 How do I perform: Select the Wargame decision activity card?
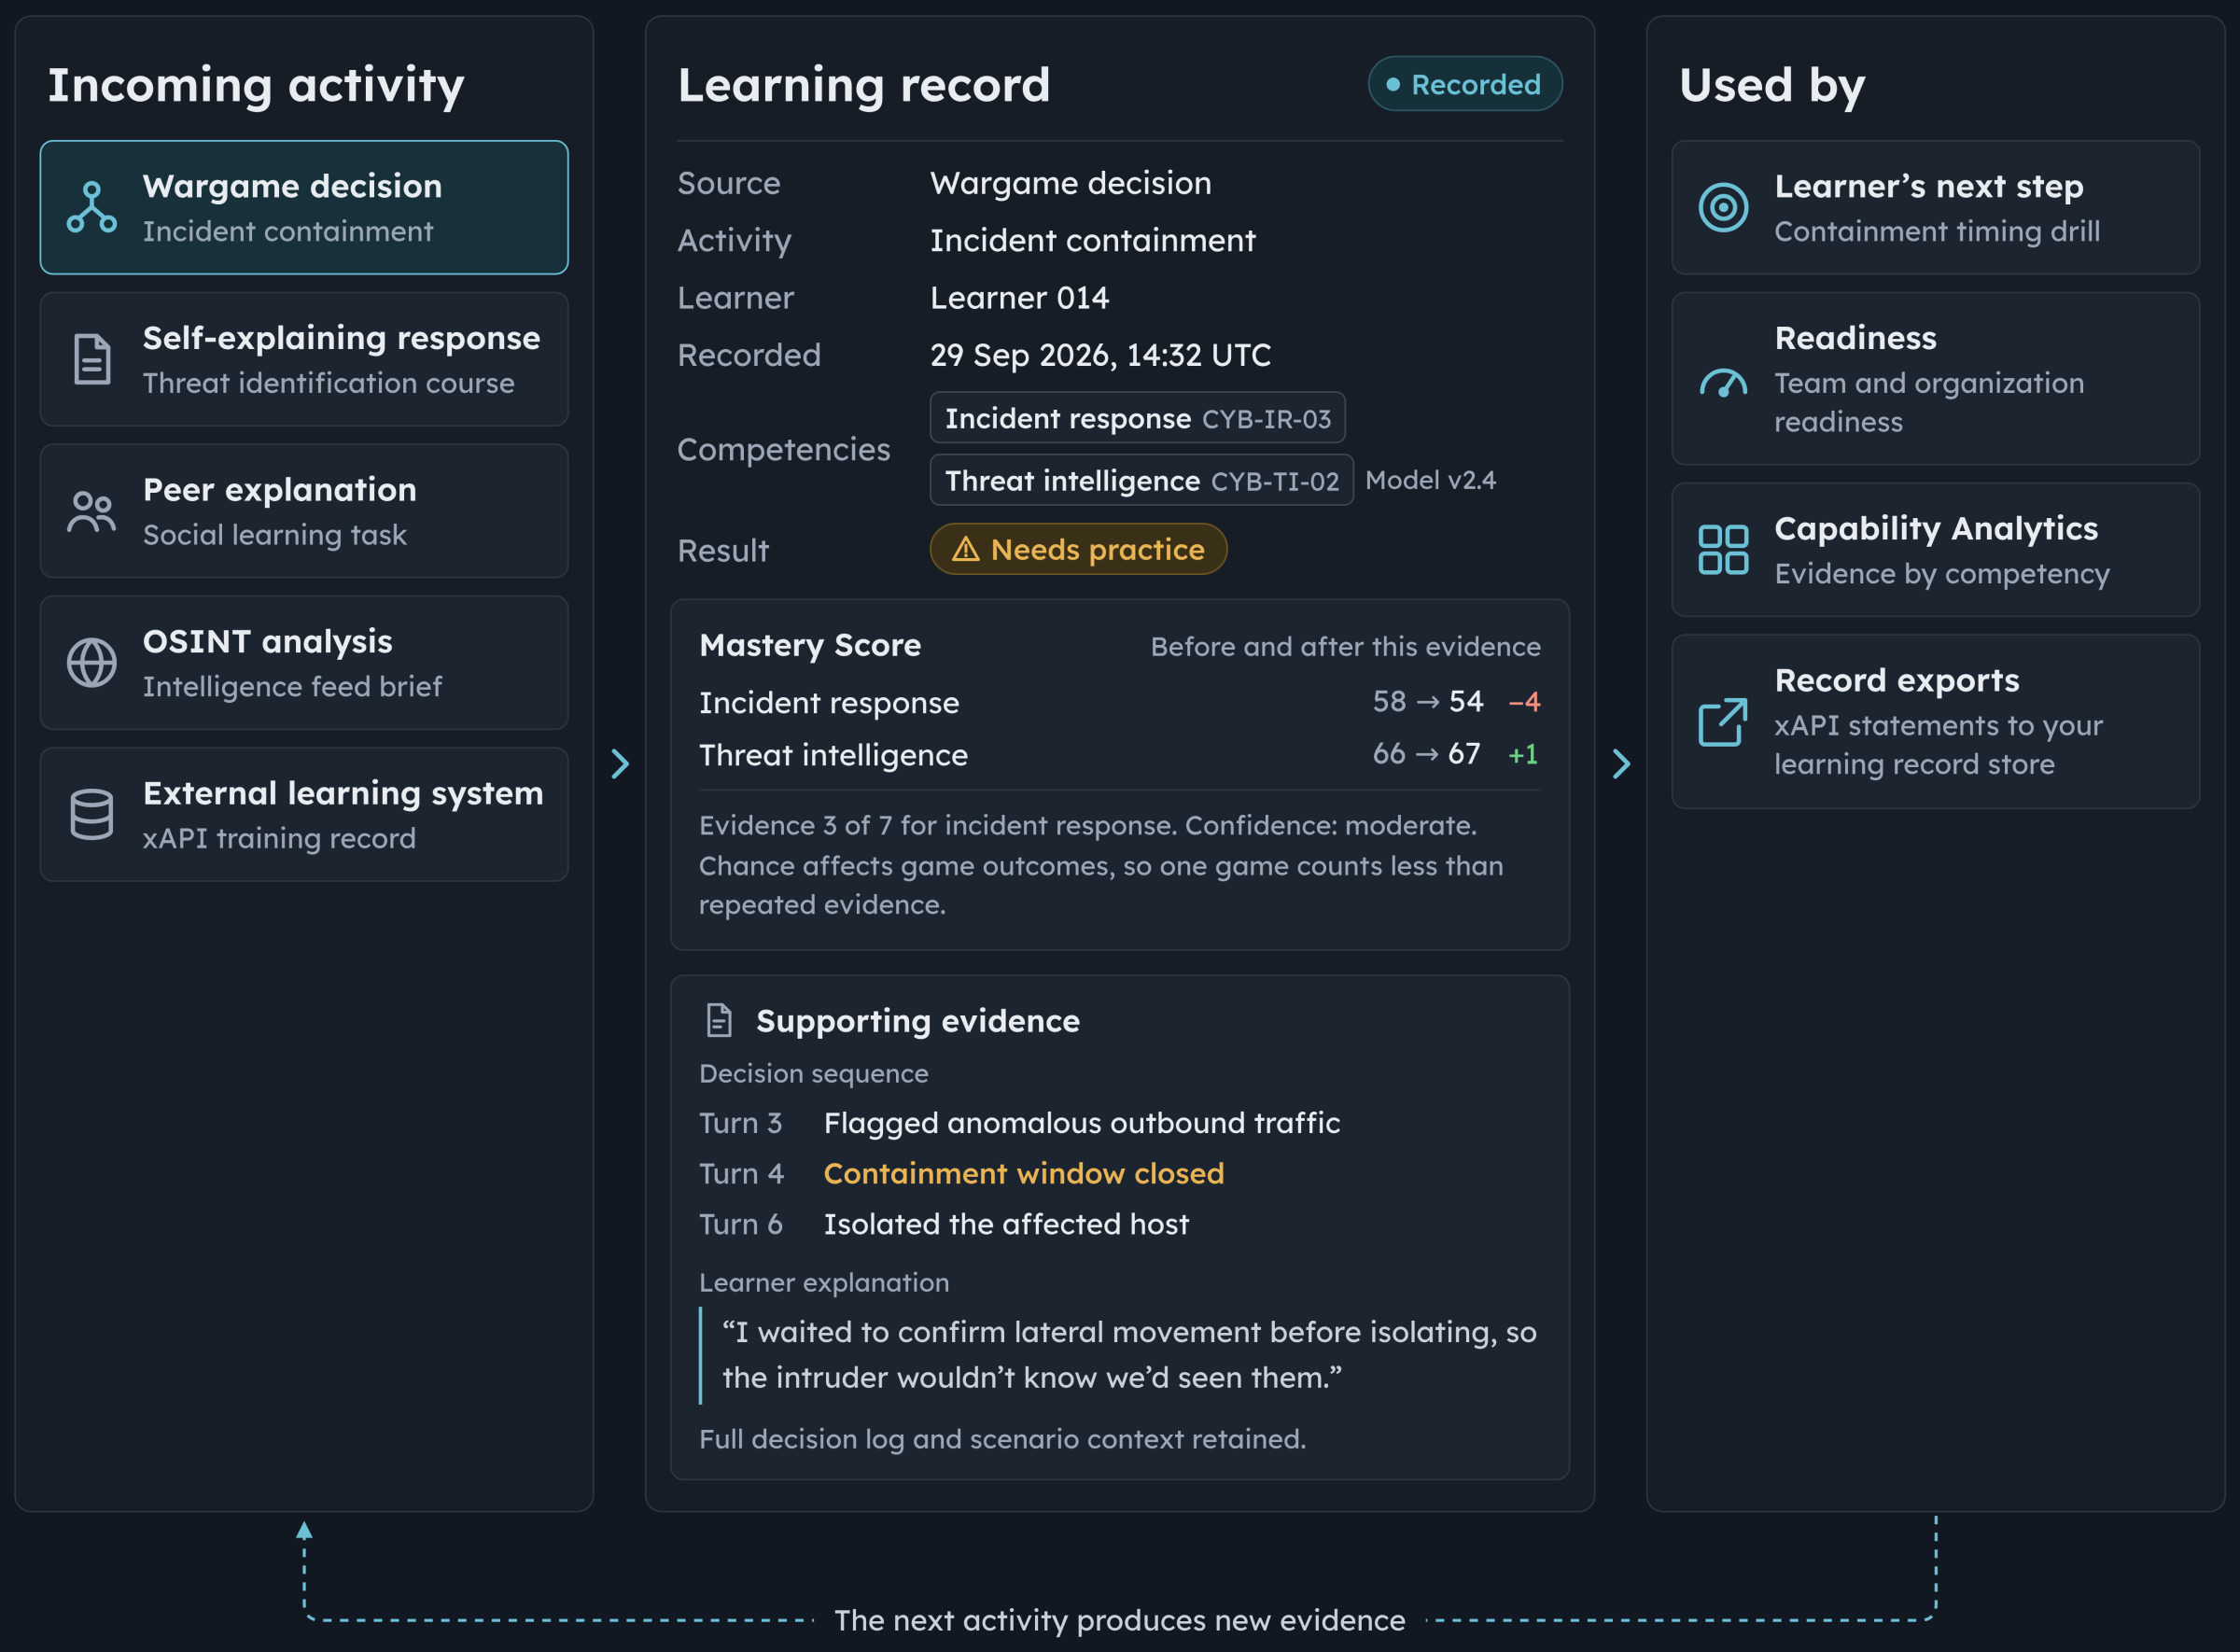pyautogui.click(x=304, y=207)
